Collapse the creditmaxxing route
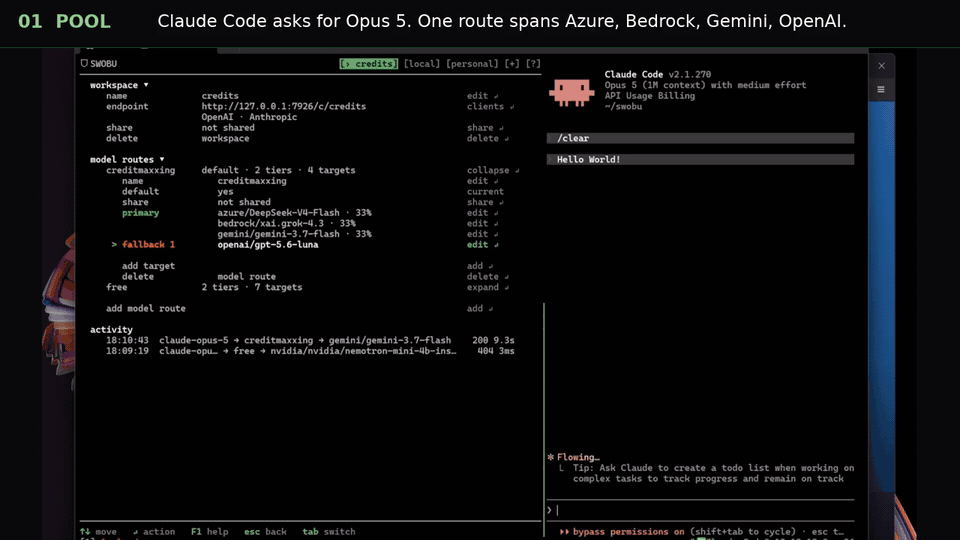The height and width of the screenshot is (540, 960). (x=493, y=170)
